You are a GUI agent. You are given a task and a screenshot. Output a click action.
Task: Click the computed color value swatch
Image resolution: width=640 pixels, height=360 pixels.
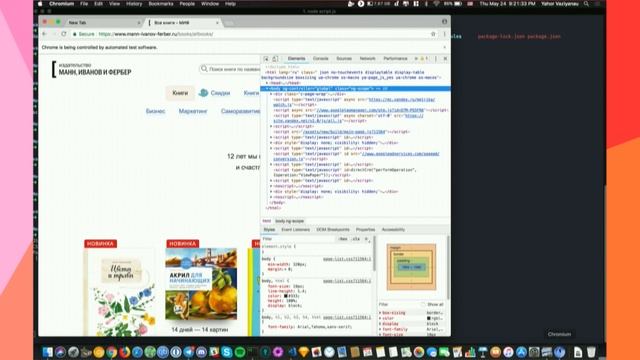pos(429,318)
